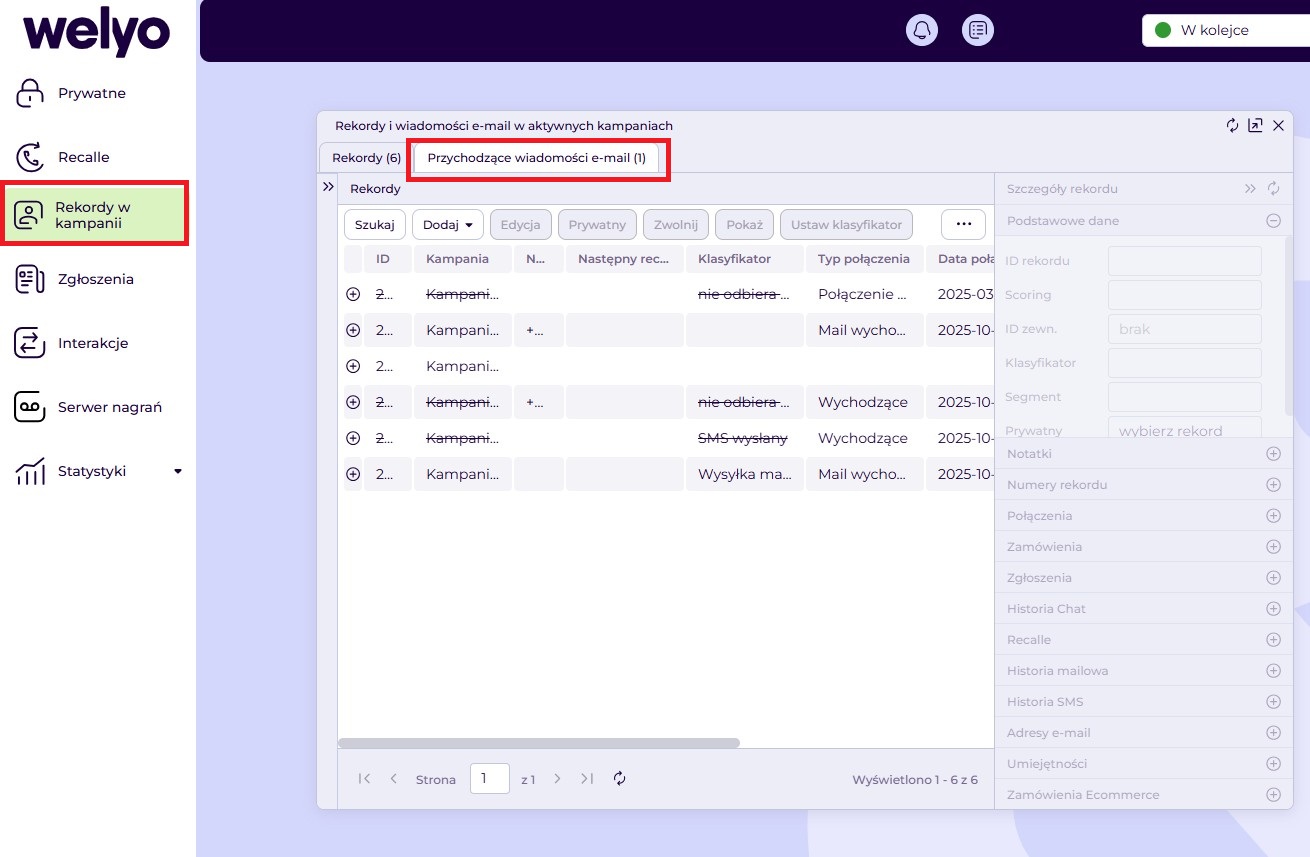
Task: Open the Dodaj dropdown button
Action: pyautogui.click(x=448, y=225)
